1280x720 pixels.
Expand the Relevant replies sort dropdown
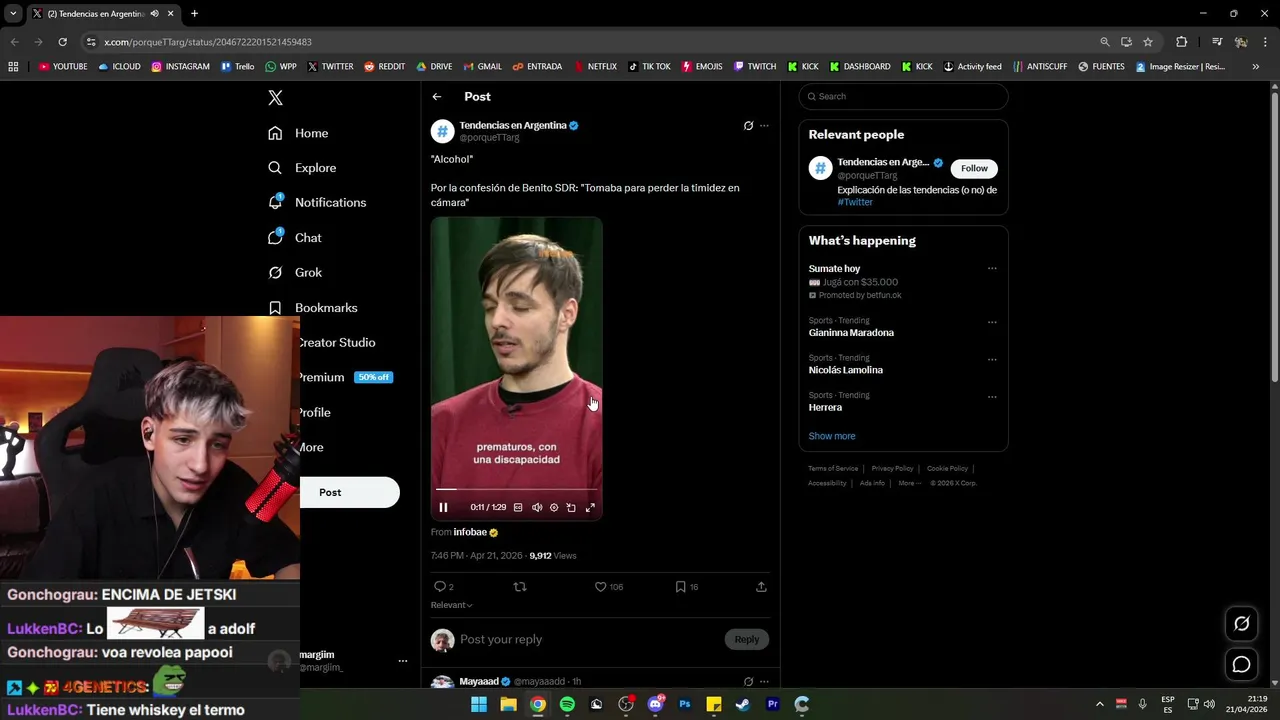coord(452,605)
